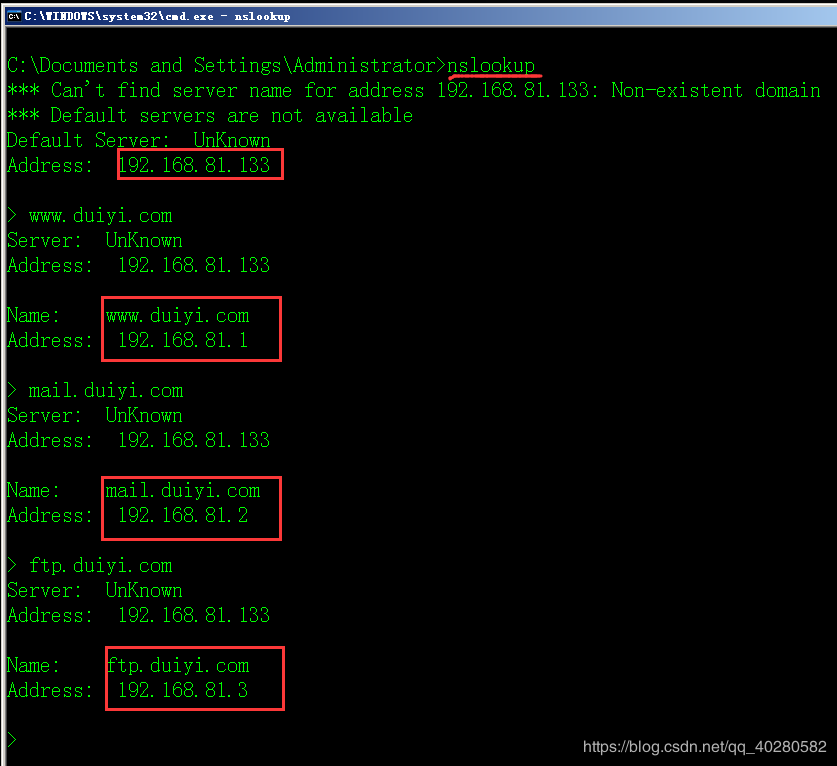This screenshot has height=766, width=837.
Task: Click the www.duiyi.com name inside the red box
Action: [x=178, y=316]
